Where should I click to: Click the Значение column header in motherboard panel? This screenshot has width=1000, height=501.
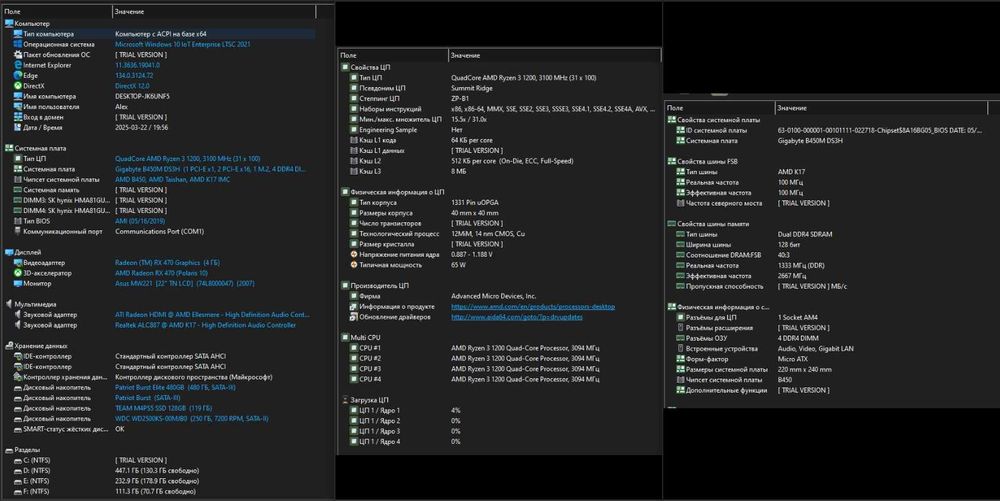881,108
